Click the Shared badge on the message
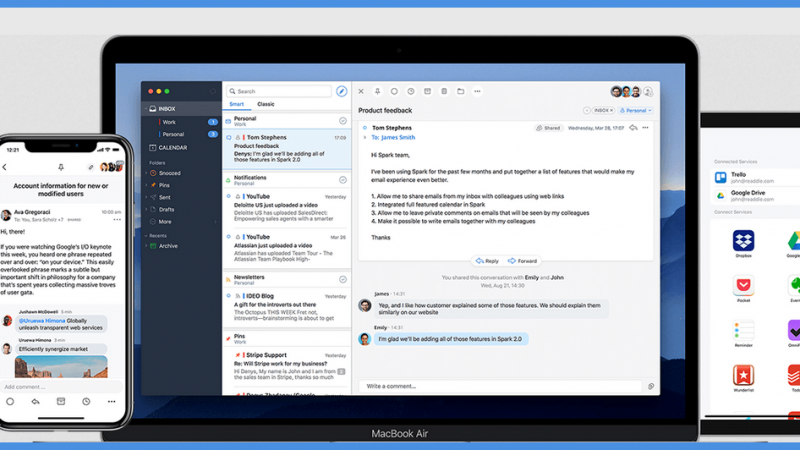The width and height of the screenshot is (800, 450). click(x=548, y=128)
